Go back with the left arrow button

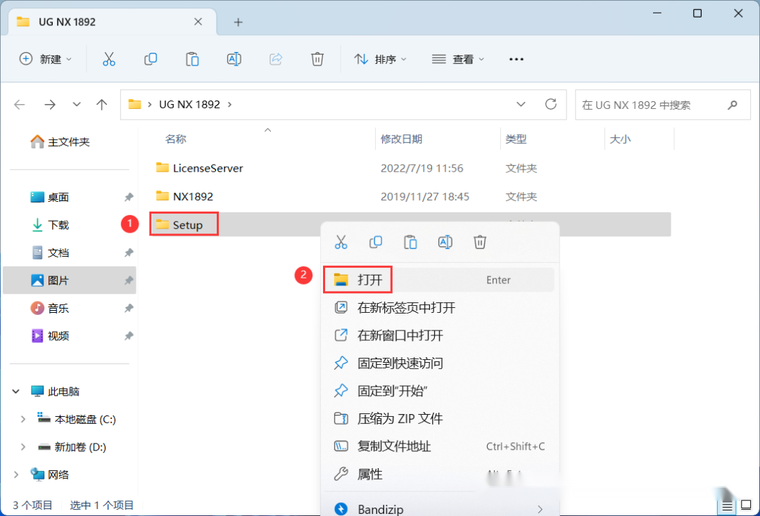pyautogui.click(x=19, y=105)
